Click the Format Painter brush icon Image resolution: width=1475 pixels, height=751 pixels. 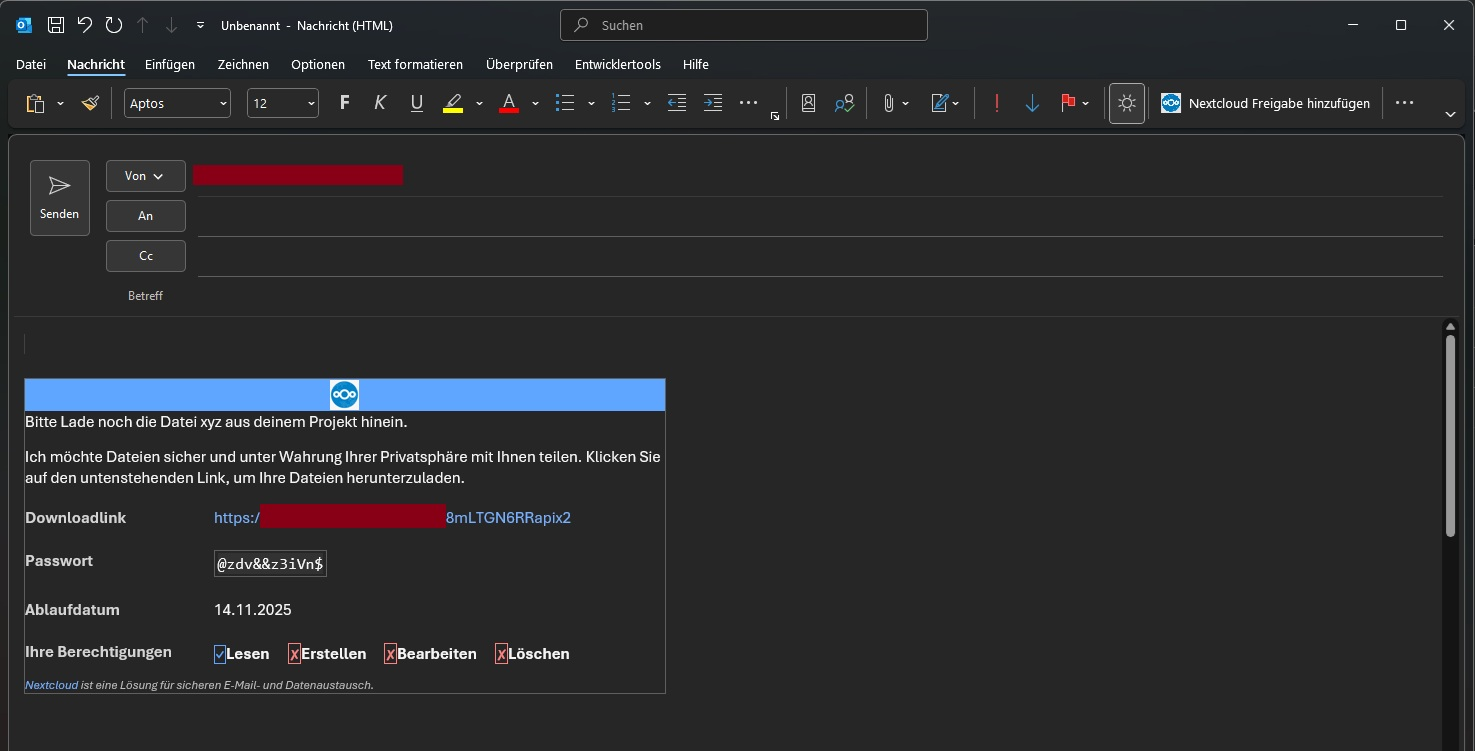[90, 103]
